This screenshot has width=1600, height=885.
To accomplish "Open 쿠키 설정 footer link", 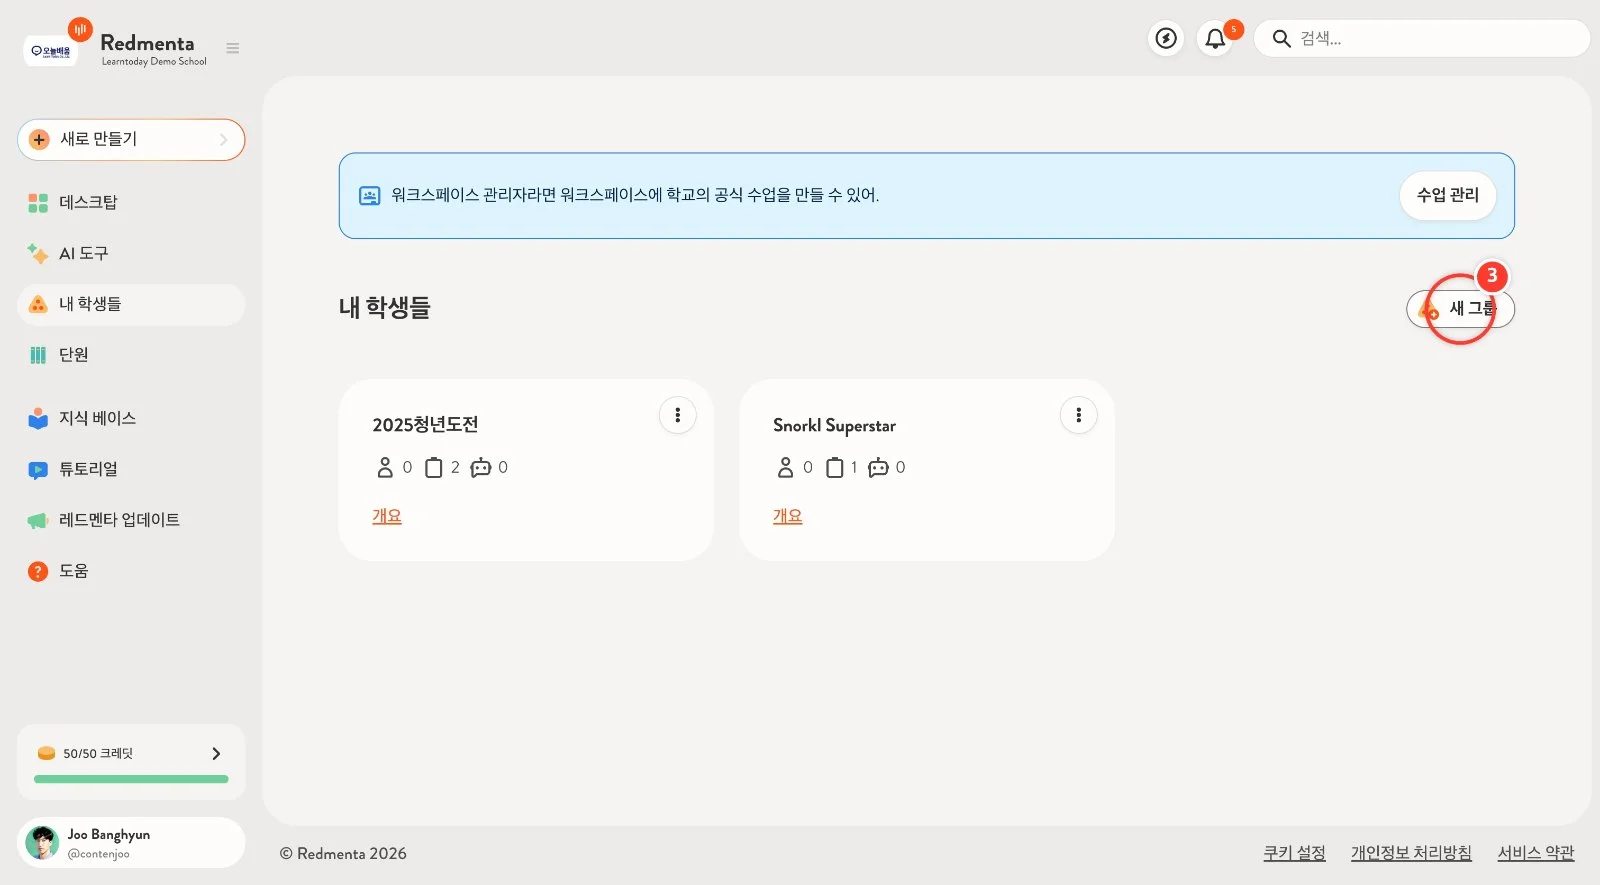I will (x=1294, y=853).
